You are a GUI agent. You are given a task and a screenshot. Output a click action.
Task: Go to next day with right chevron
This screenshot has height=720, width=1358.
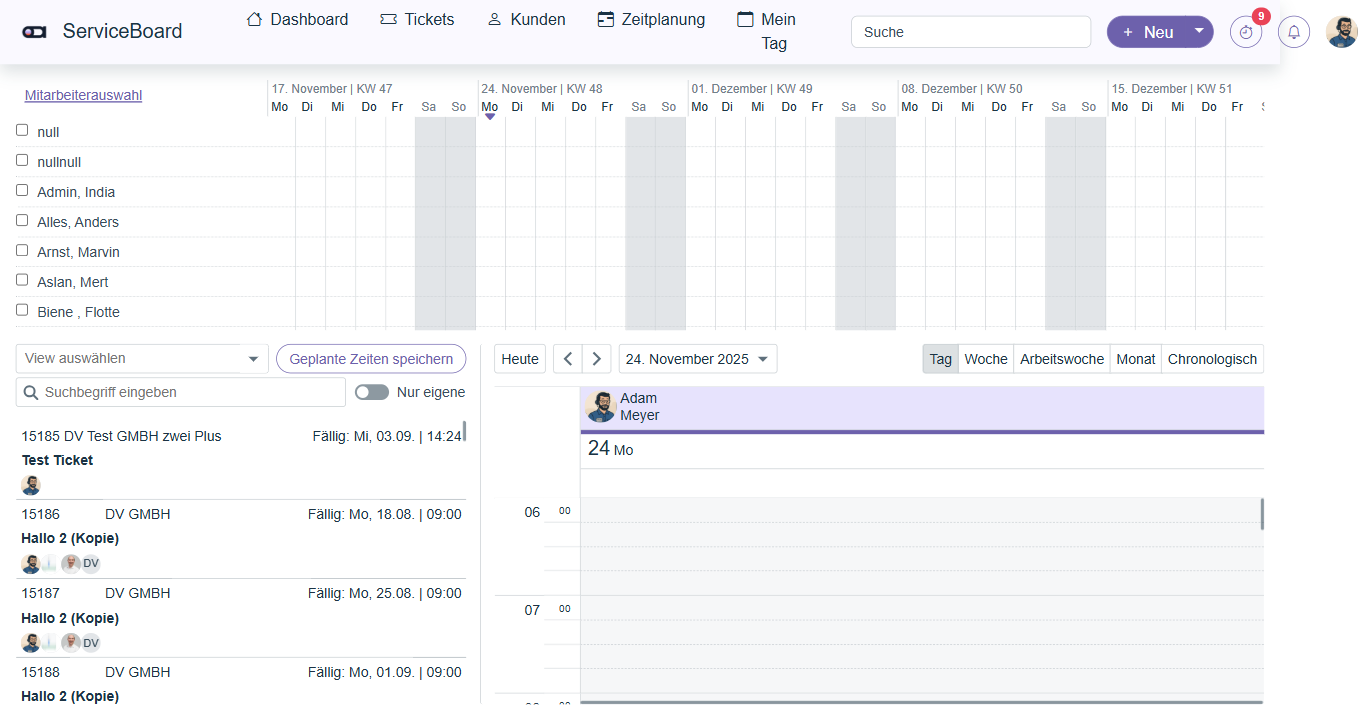596,359
